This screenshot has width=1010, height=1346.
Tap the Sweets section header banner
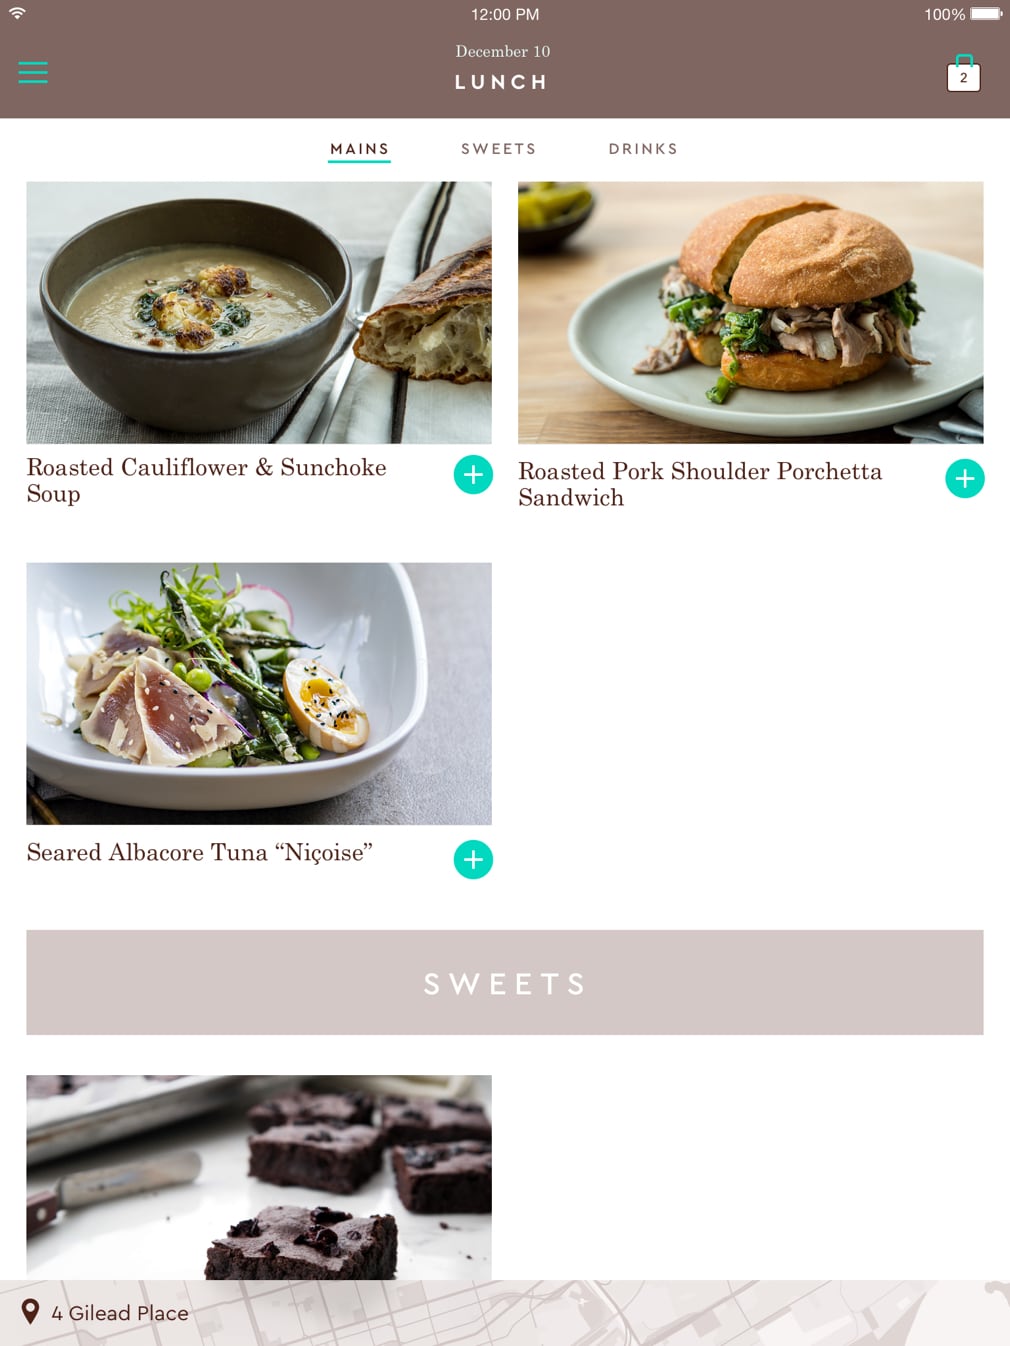tap(505, 982)
